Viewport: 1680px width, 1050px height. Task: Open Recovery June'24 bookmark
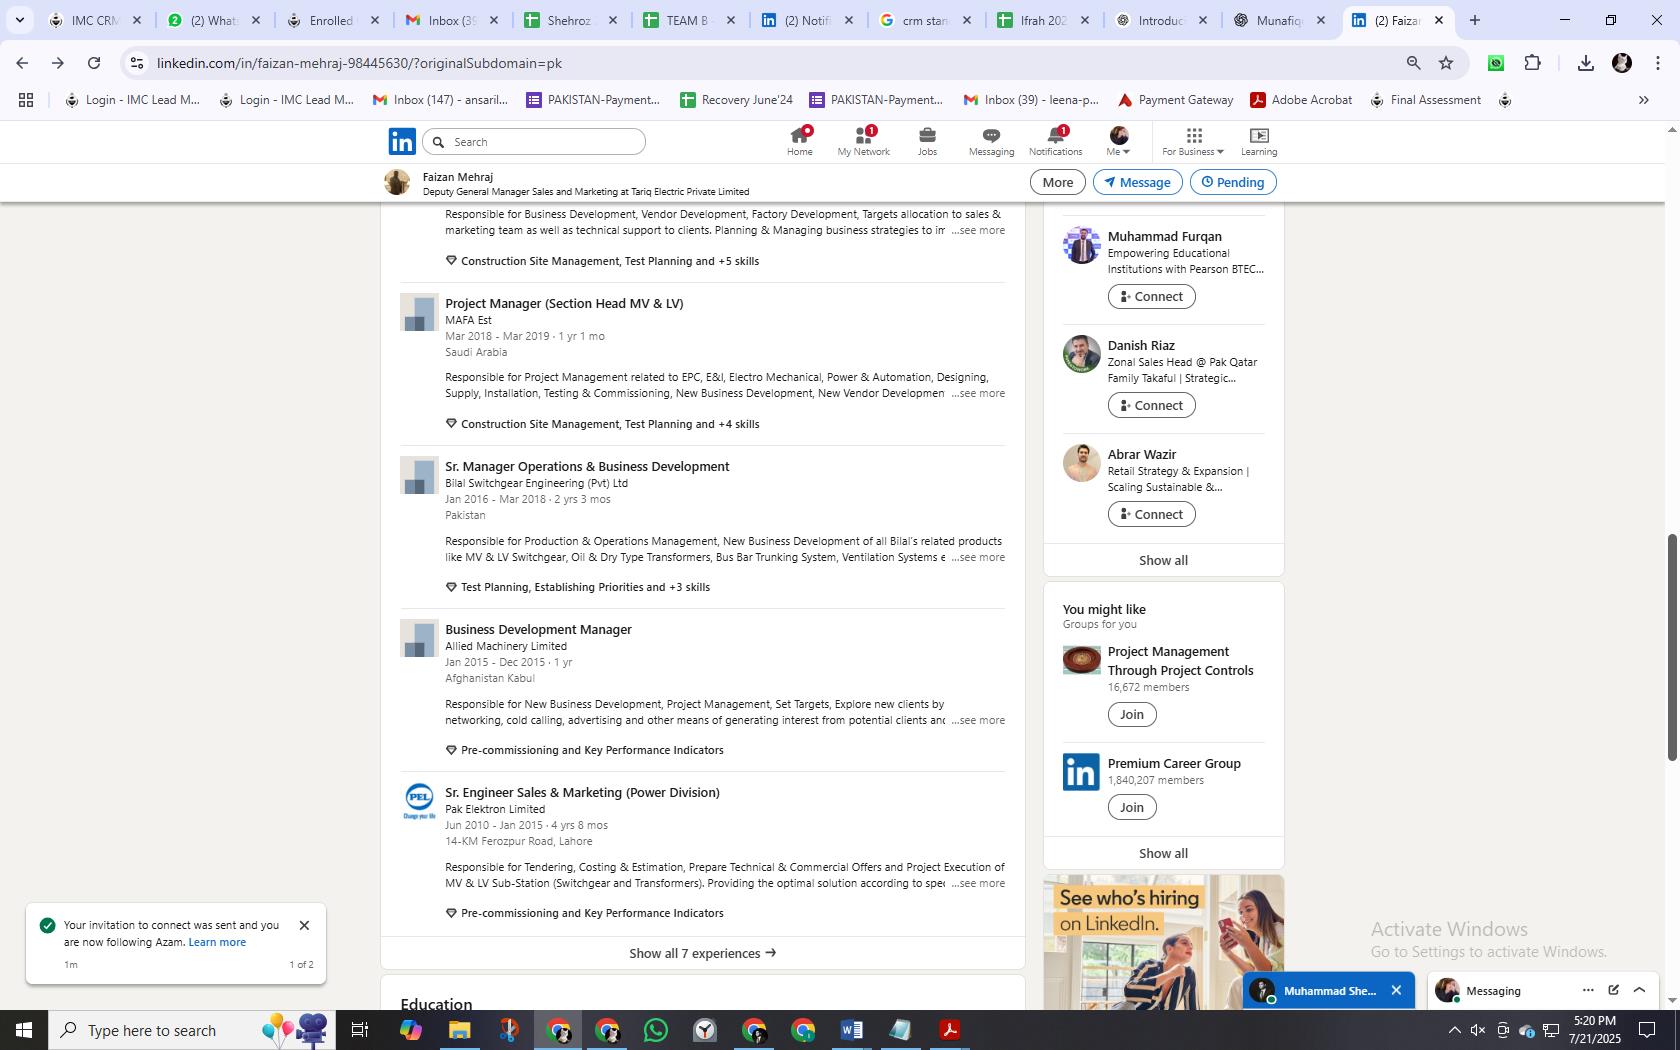coord(736,100)
